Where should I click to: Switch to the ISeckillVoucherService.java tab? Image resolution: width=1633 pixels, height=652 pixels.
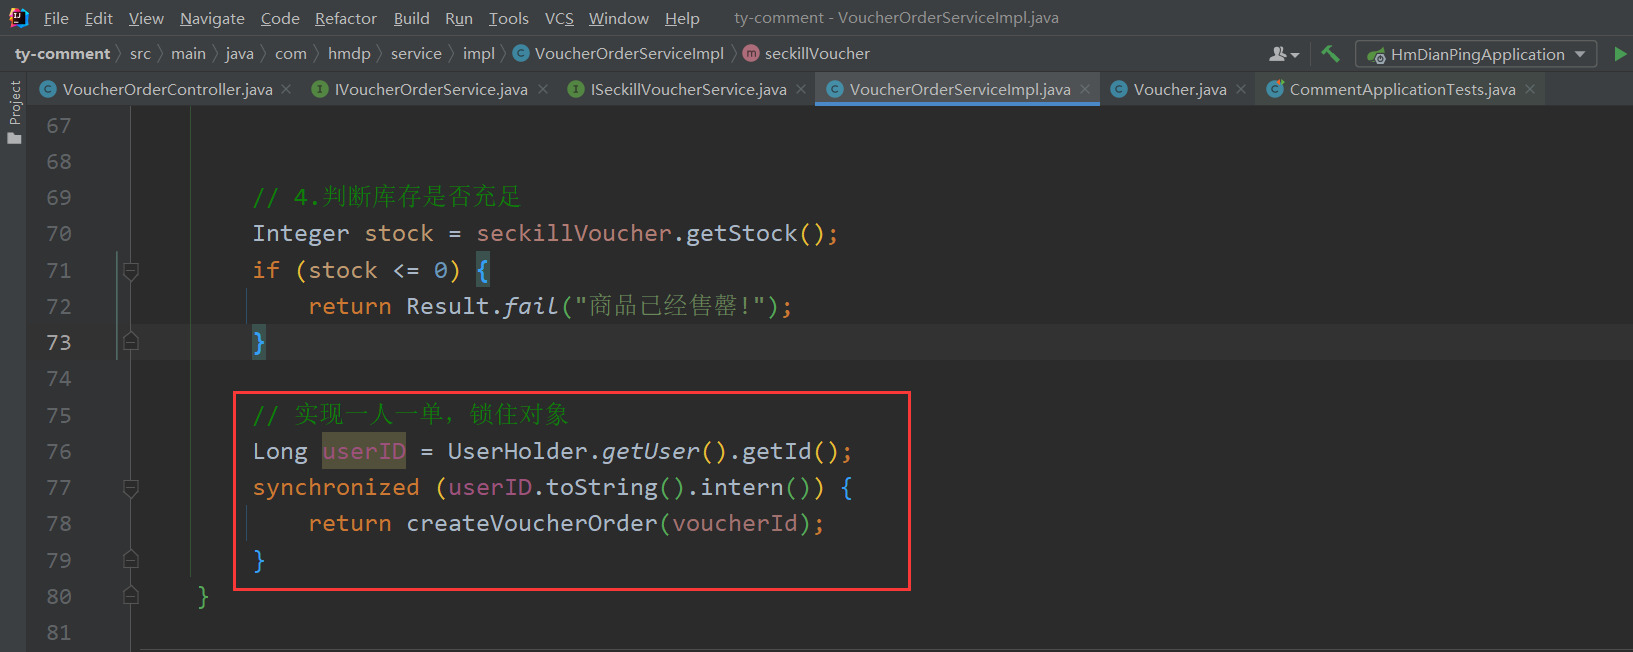pos(688,89)
